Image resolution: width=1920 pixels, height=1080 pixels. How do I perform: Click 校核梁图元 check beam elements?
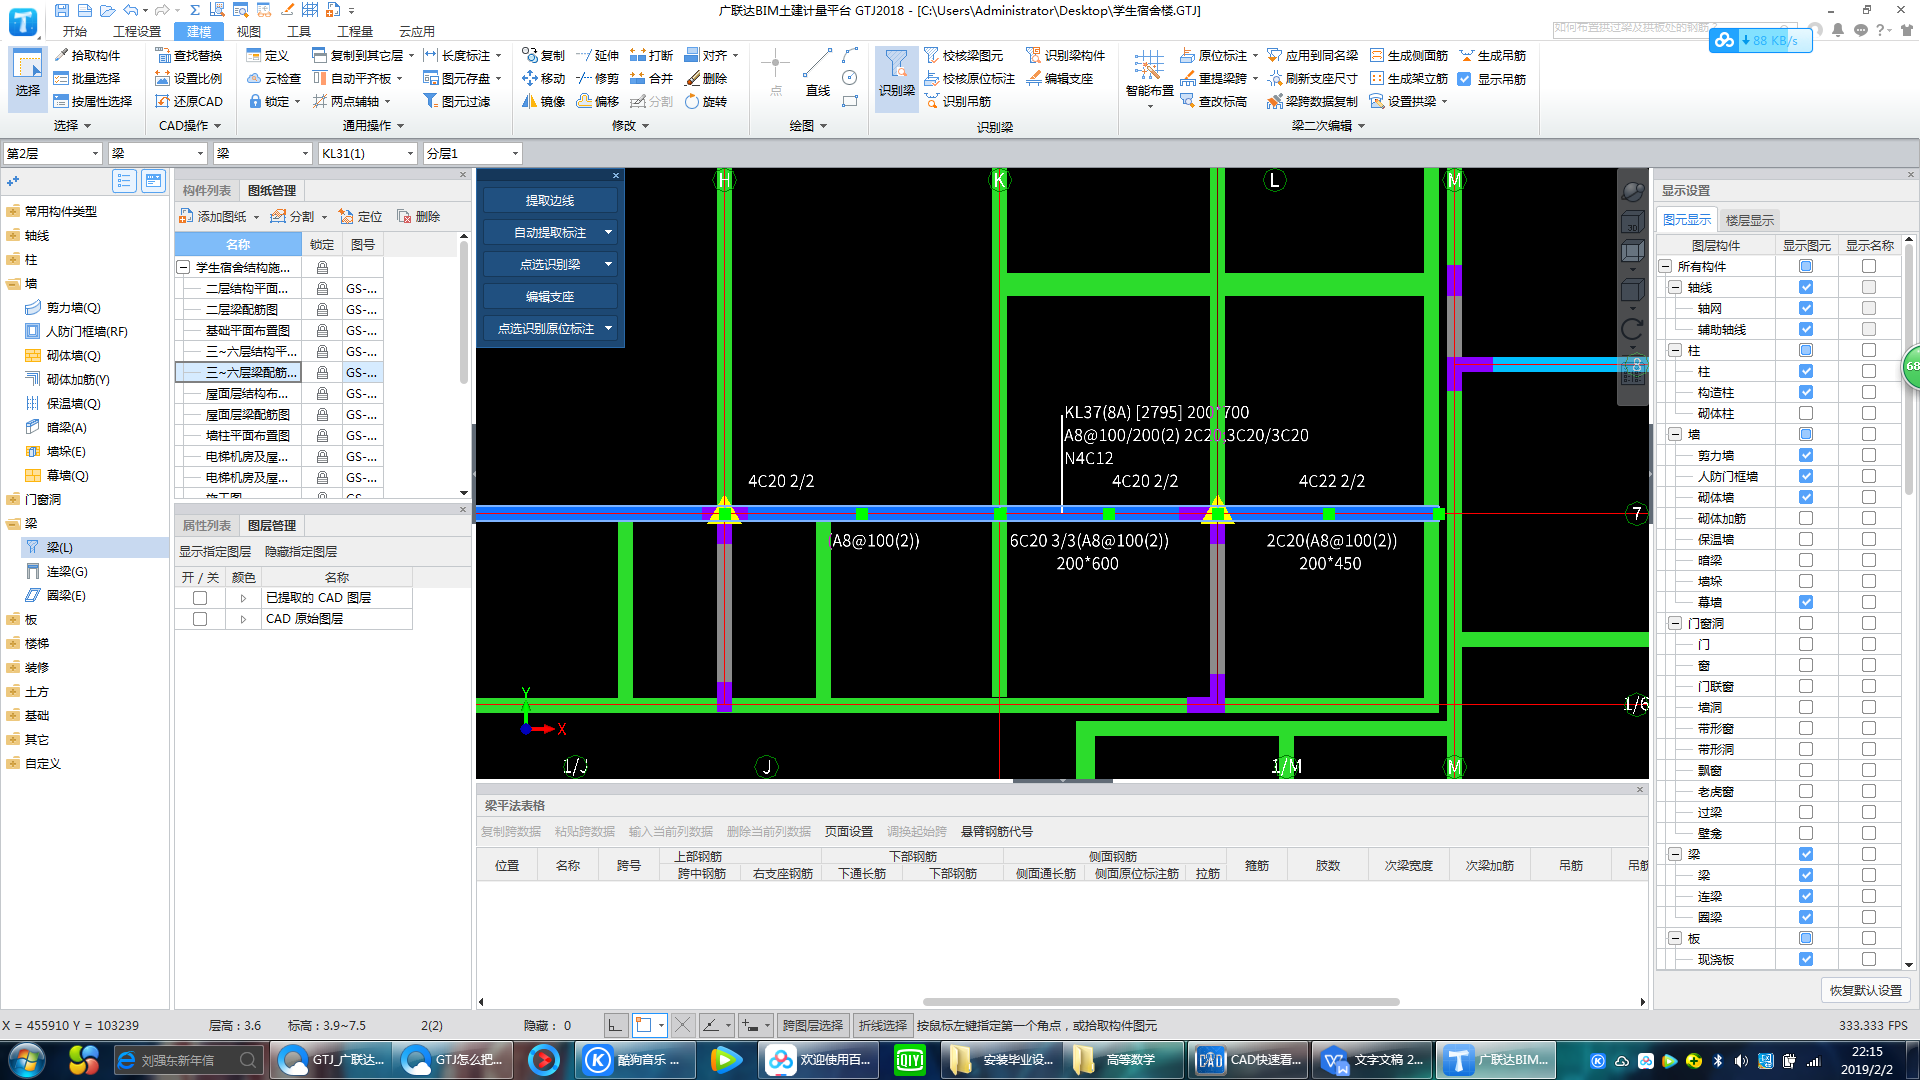[x=964, y=55]
